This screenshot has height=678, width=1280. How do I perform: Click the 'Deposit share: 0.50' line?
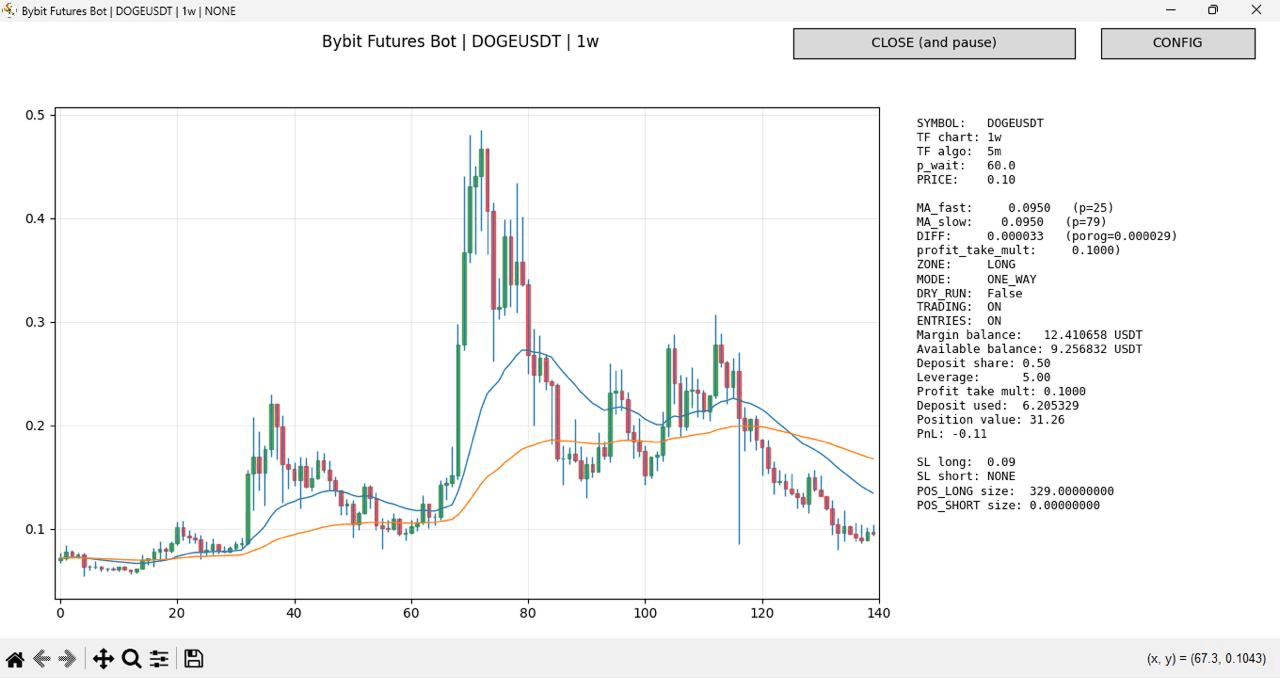984,363
